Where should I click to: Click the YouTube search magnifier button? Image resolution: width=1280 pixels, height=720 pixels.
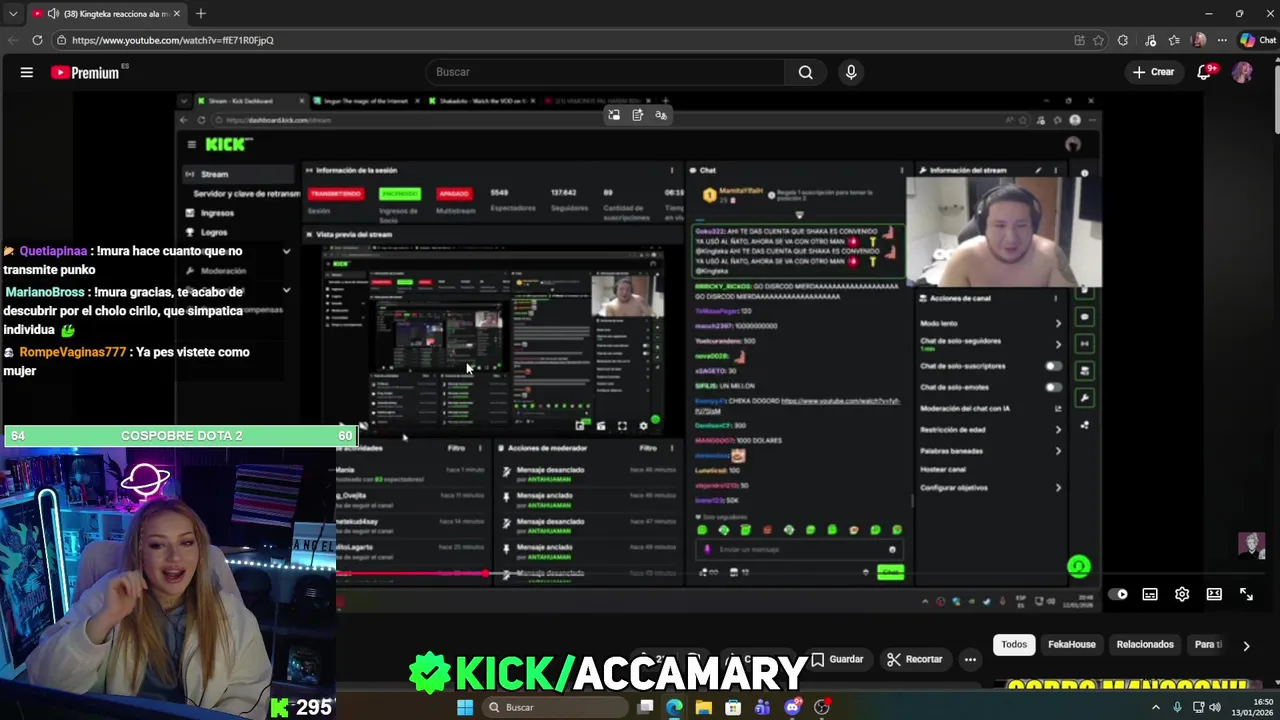(x=805, y=72)
